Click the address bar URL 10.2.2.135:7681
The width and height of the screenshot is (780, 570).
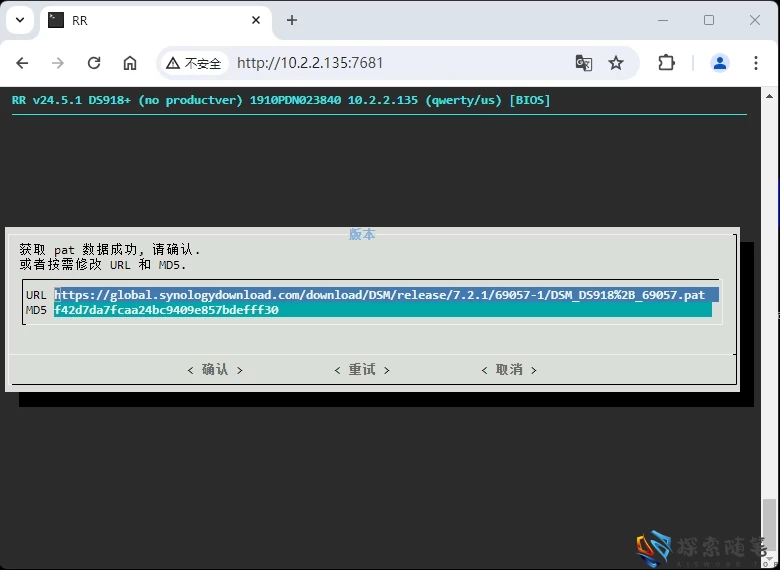[310, 63]
